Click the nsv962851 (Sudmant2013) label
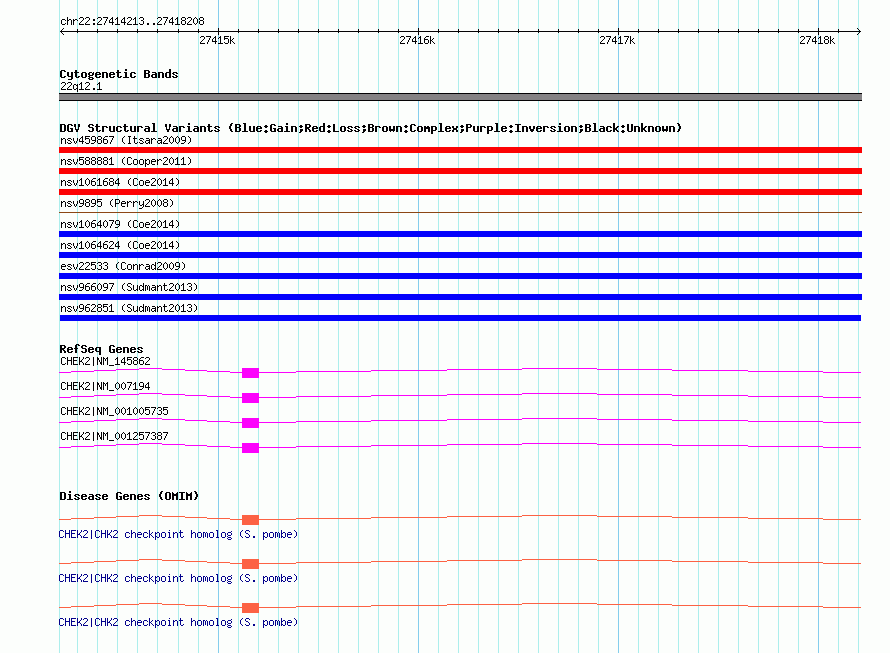Image resolution: width=890 pixels, height=653 pixels. point(129,308)
